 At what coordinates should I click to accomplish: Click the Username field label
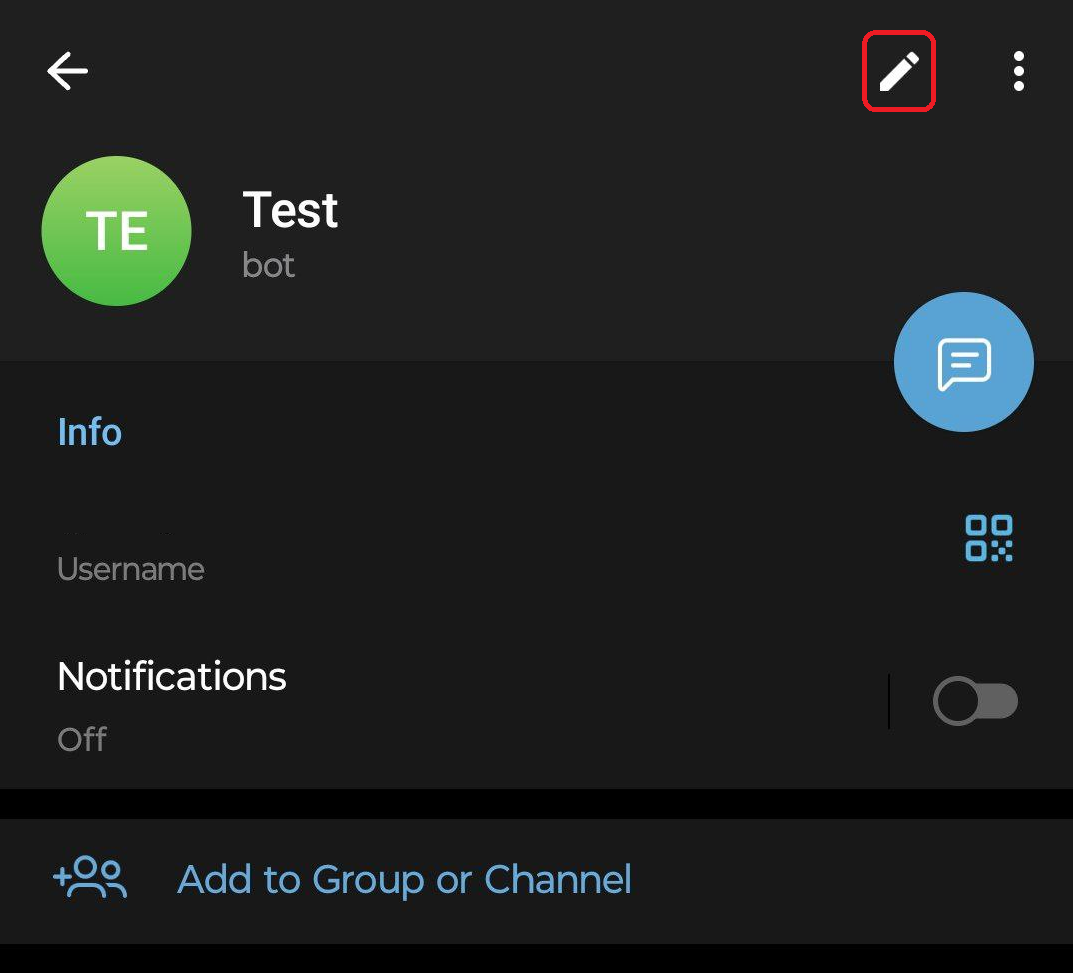[x=131, y=570]
